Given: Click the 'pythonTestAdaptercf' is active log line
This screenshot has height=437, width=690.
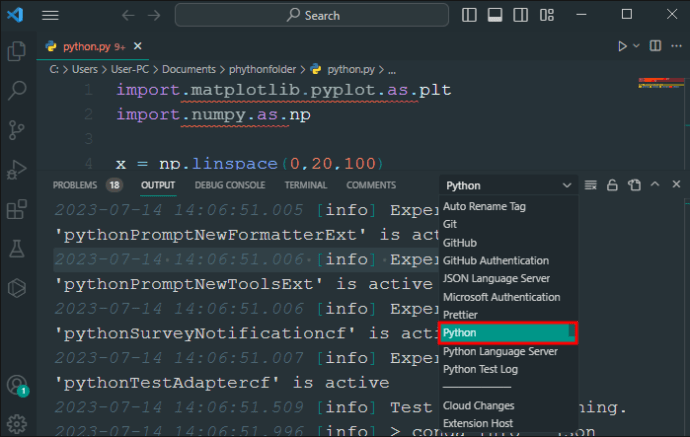Looking at the screenshot, I should (x=222, y=383).
